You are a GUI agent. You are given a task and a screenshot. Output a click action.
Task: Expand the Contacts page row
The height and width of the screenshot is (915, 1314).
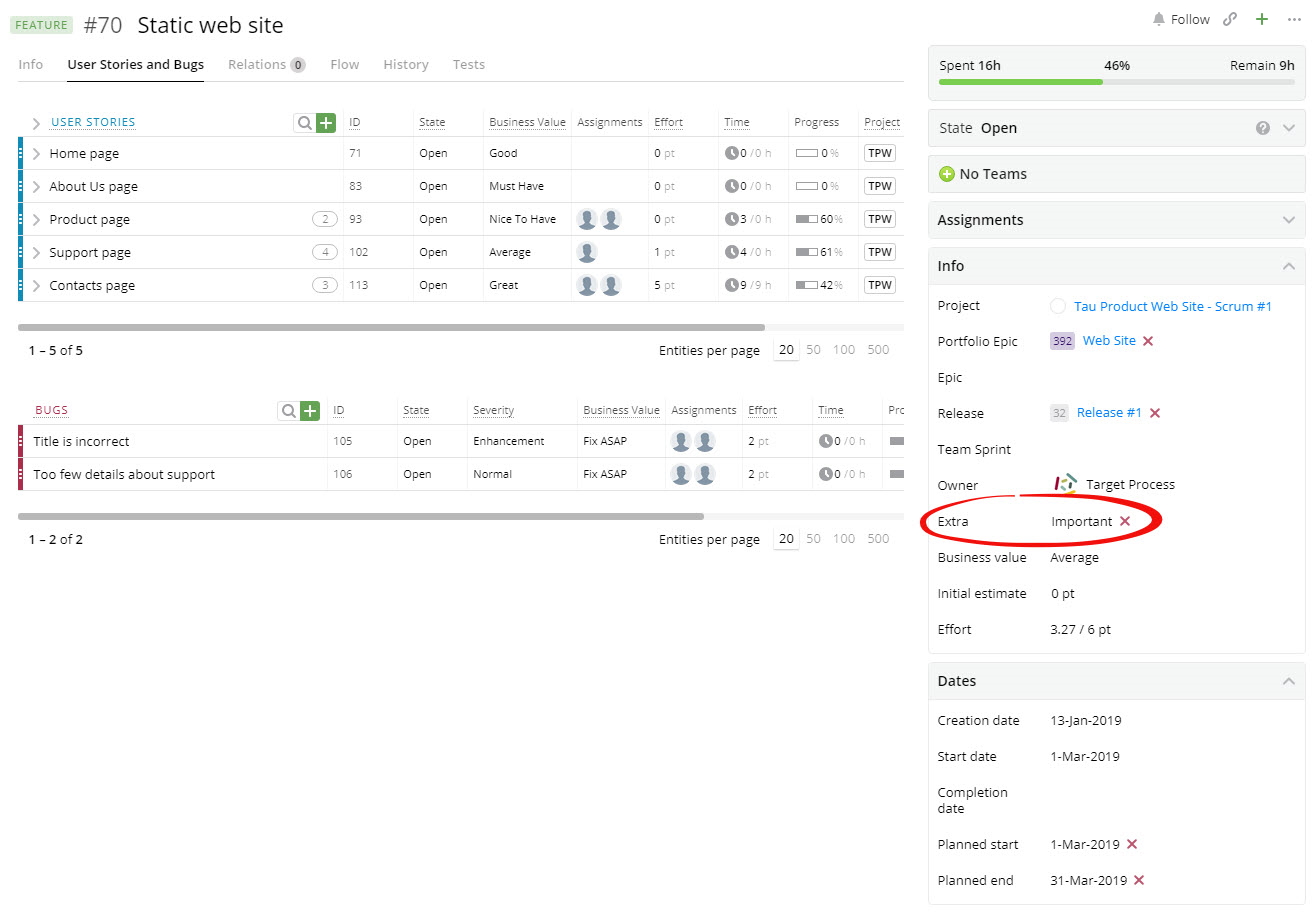[36, 286]
